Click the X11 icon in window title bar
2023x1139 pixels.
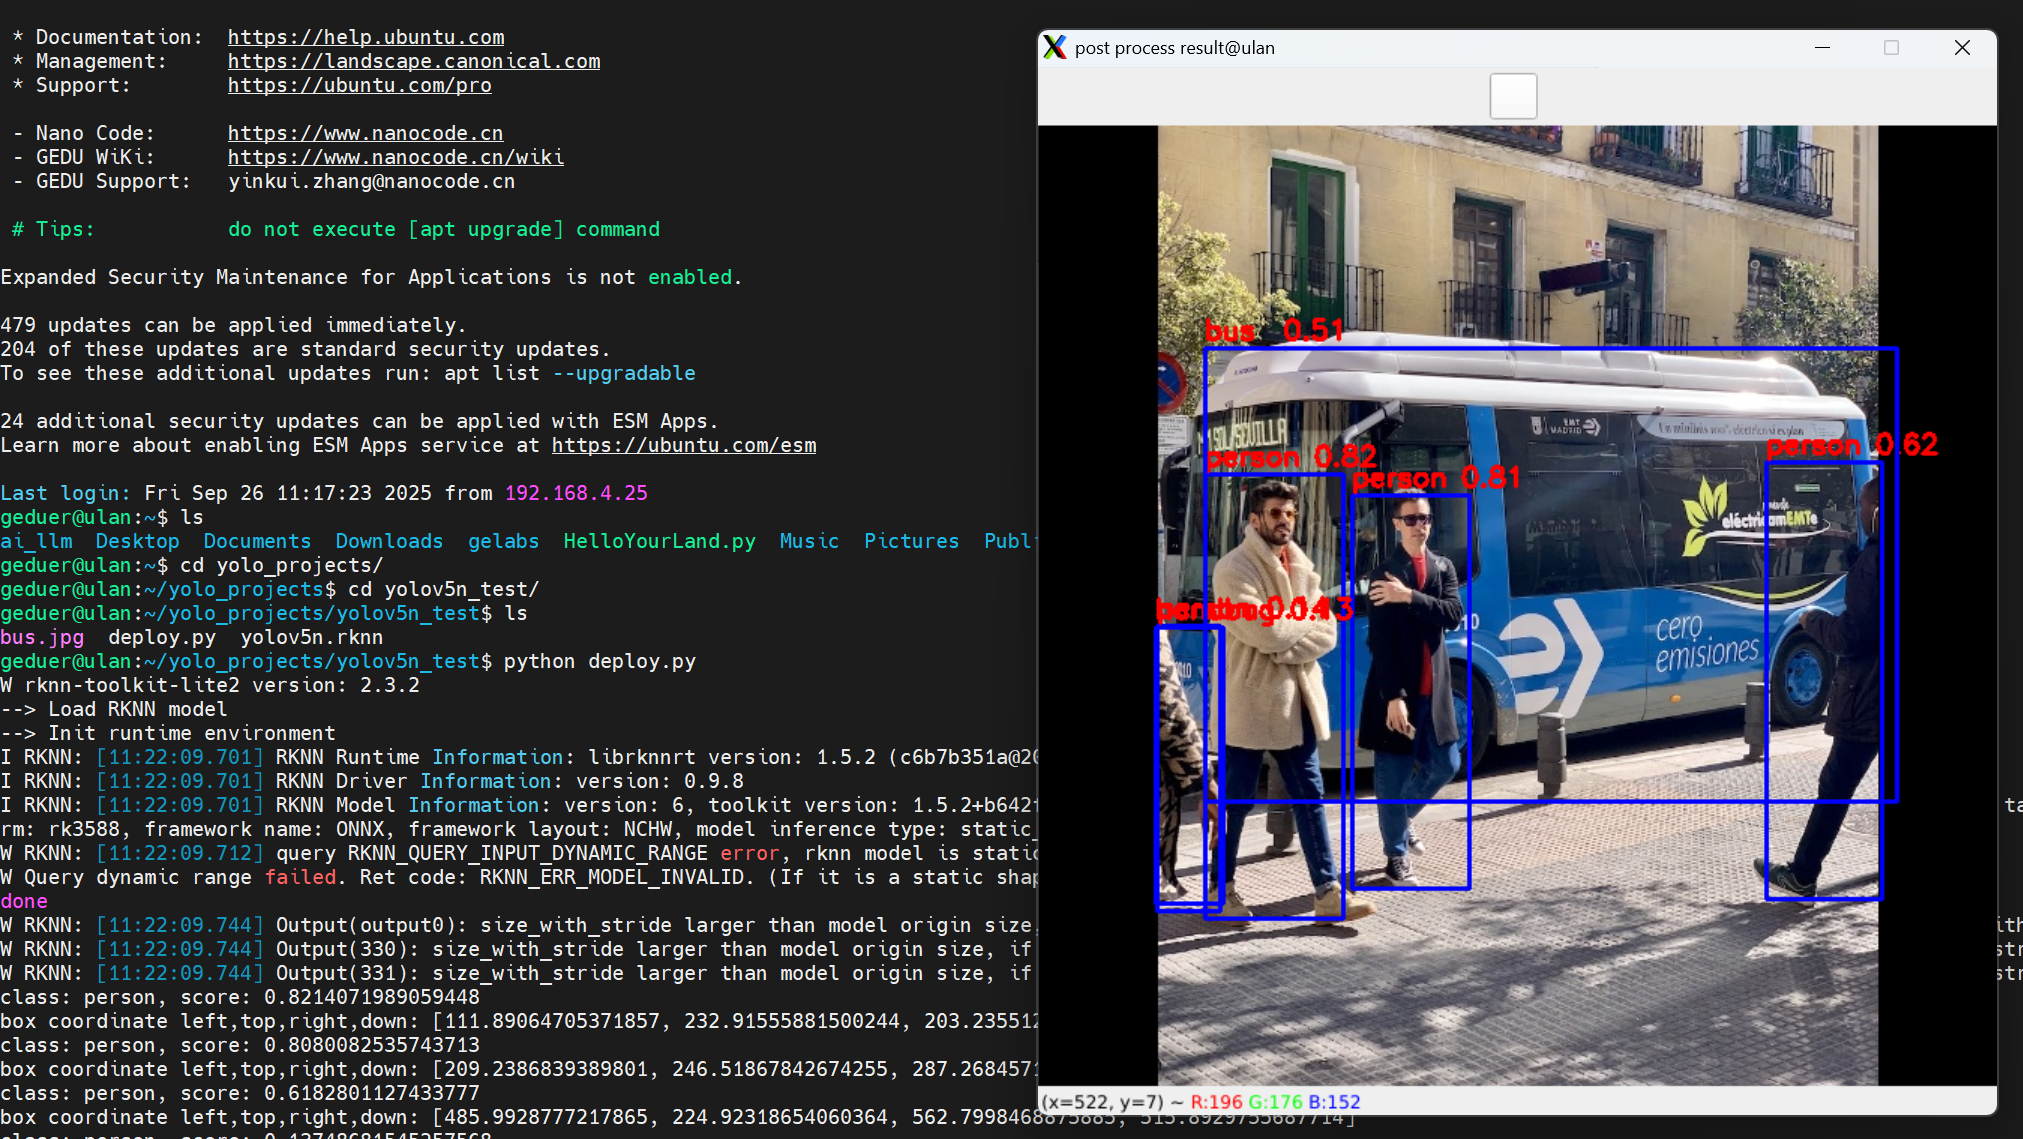1054,47
